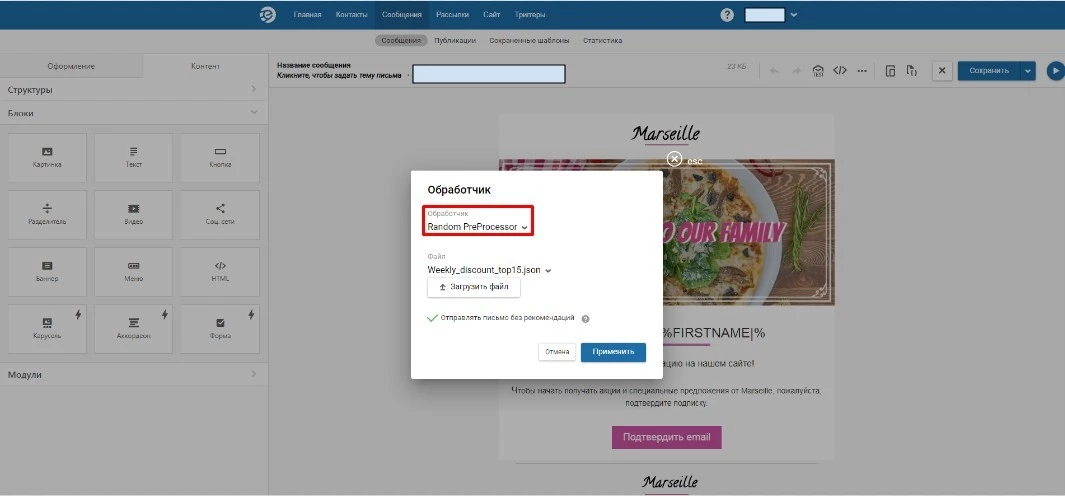Open the Weekly_discount_top15.json file dropdown

click(489, 270)
